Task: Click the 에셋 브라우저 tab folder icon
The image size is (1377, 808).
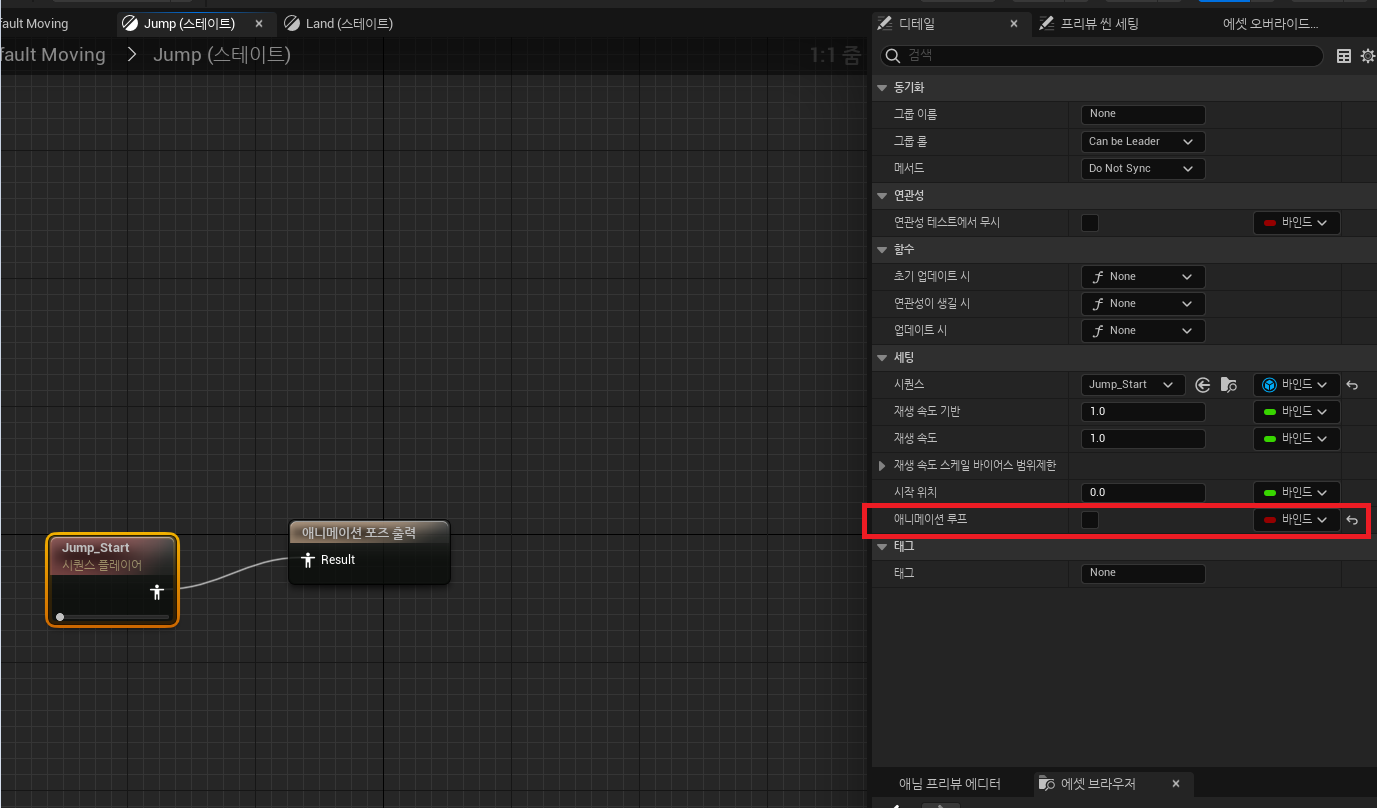Action: 1046,783
